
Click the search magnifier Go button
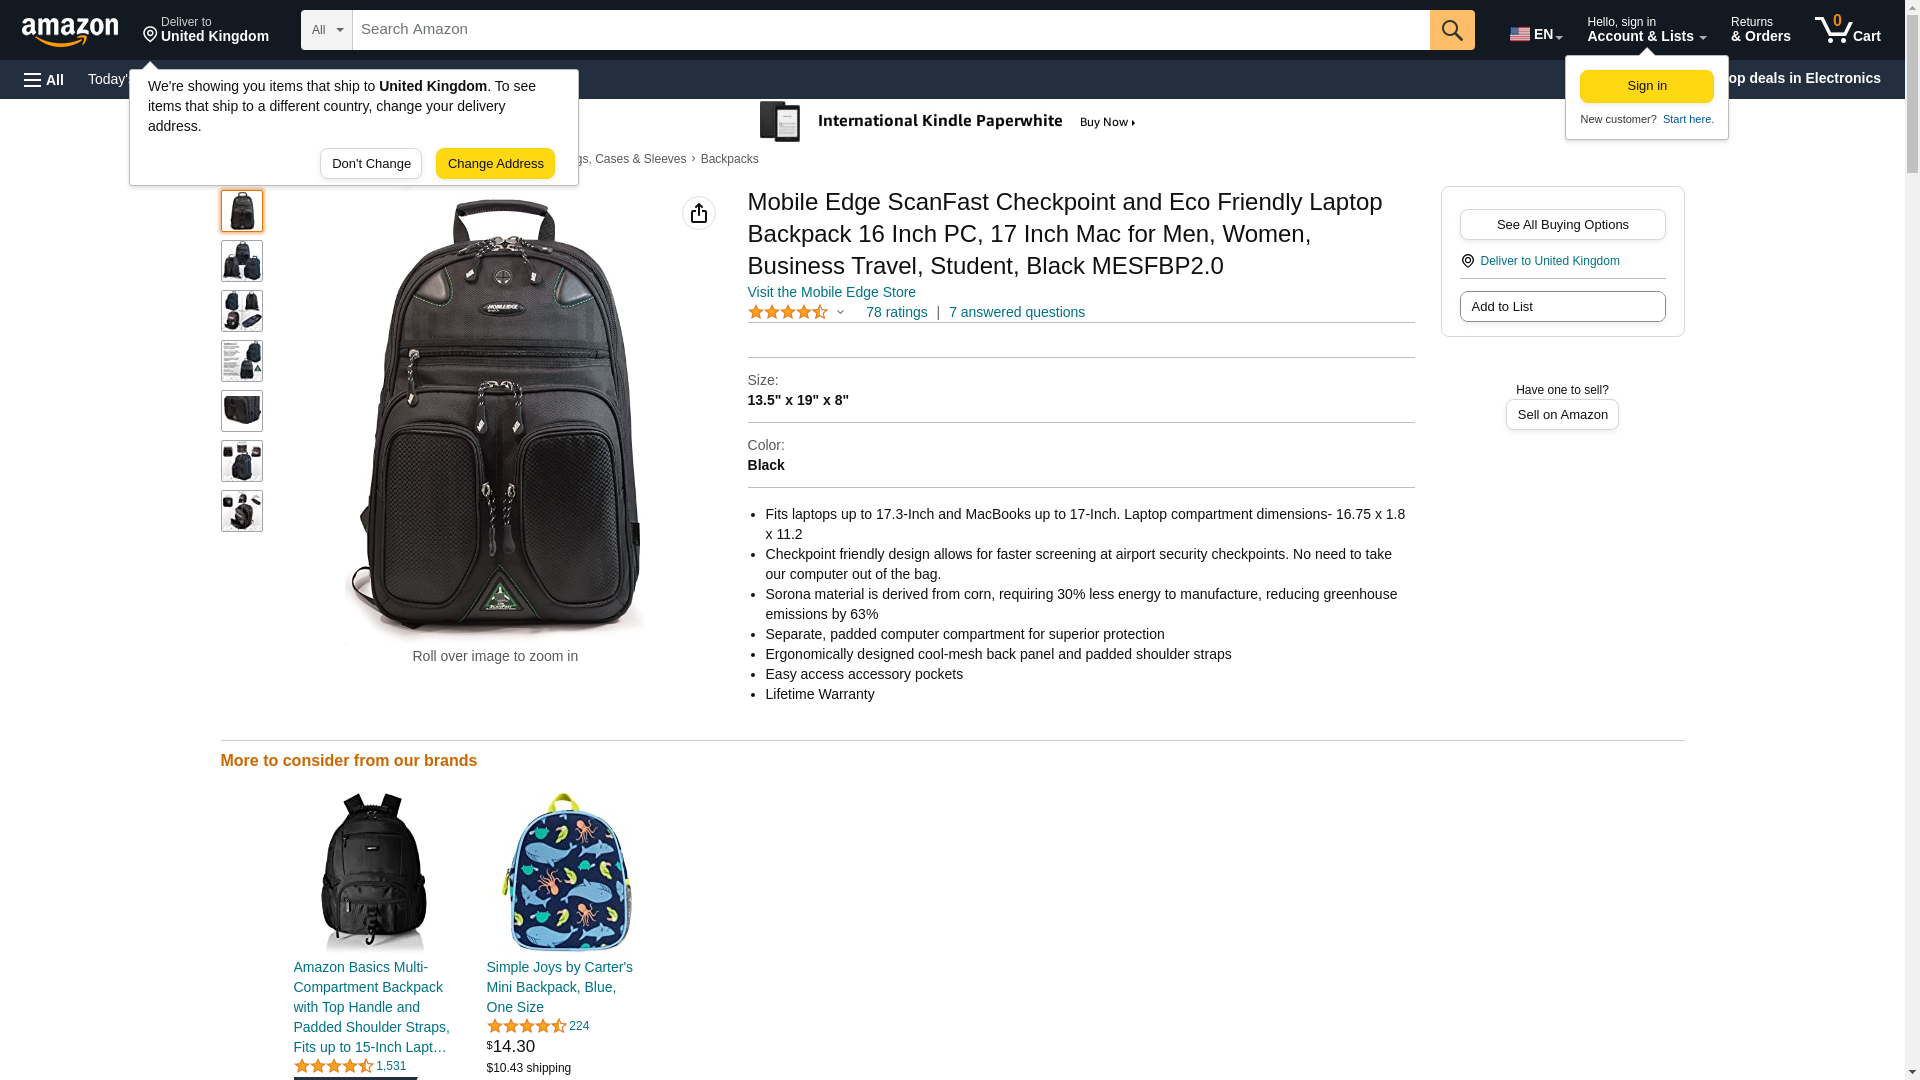(x=1452, y=30)
